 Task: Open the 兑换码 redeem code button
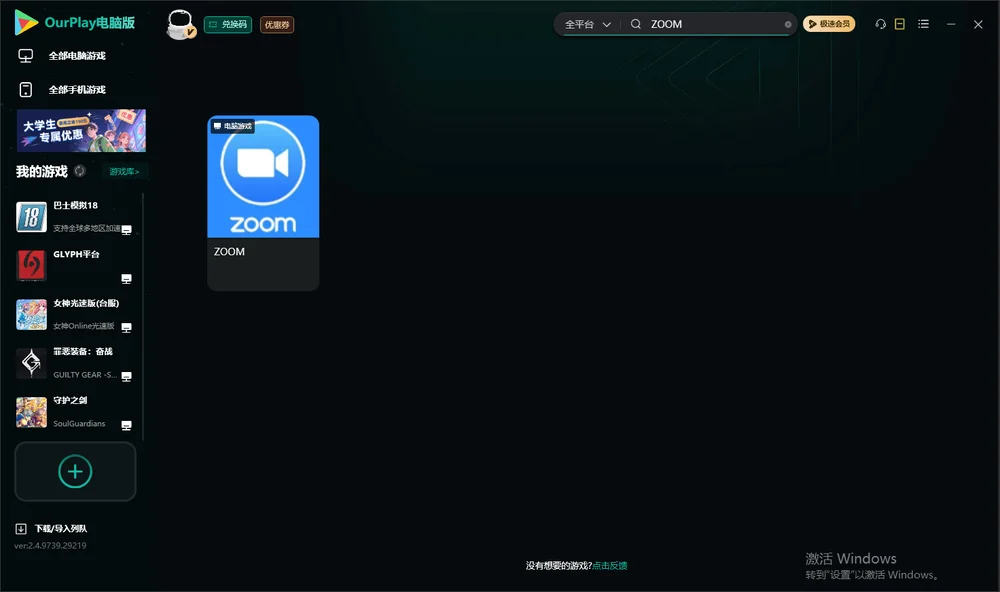pos(228,24)
